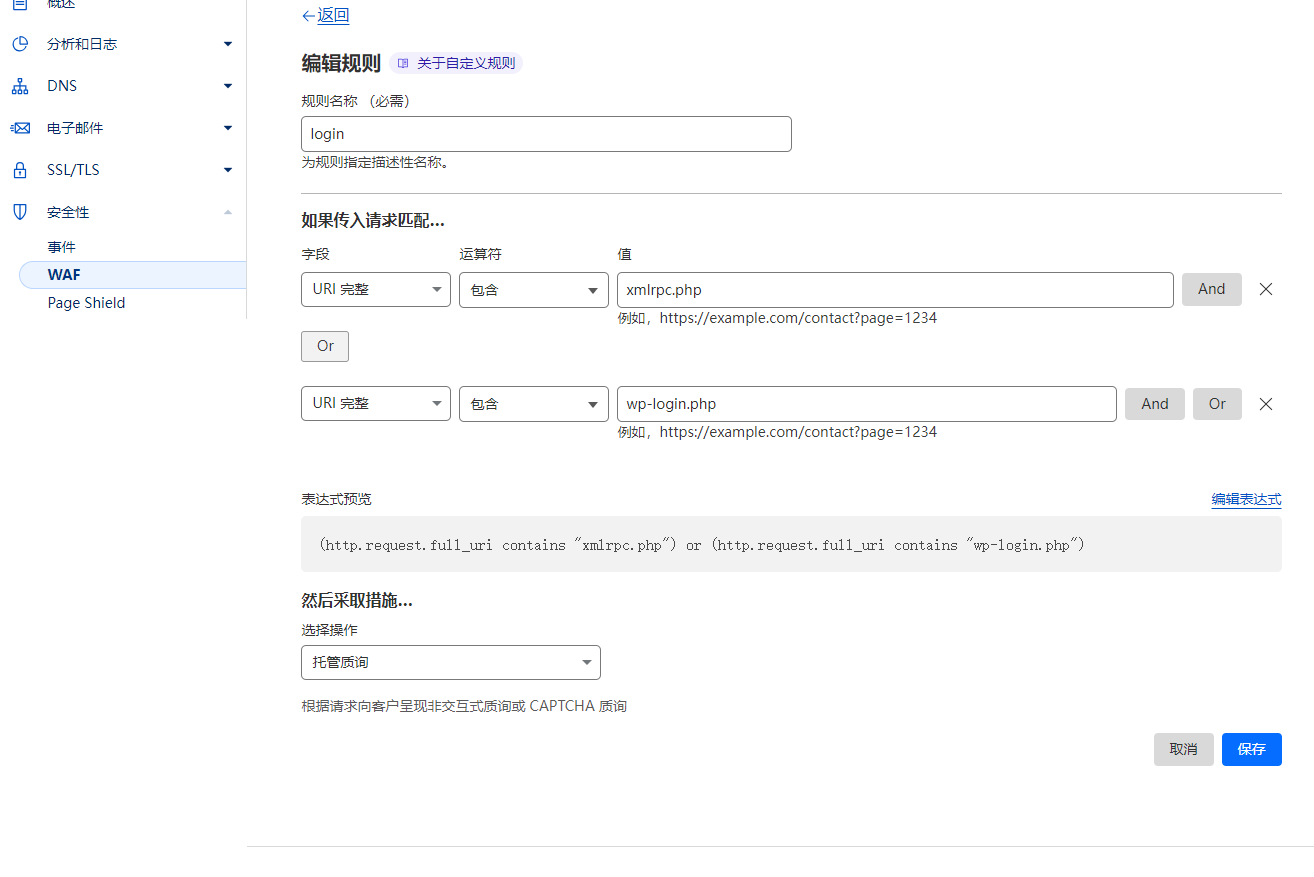Open Page Shield in sidebar
This screenshot has width=1314, height=877.
86,303
